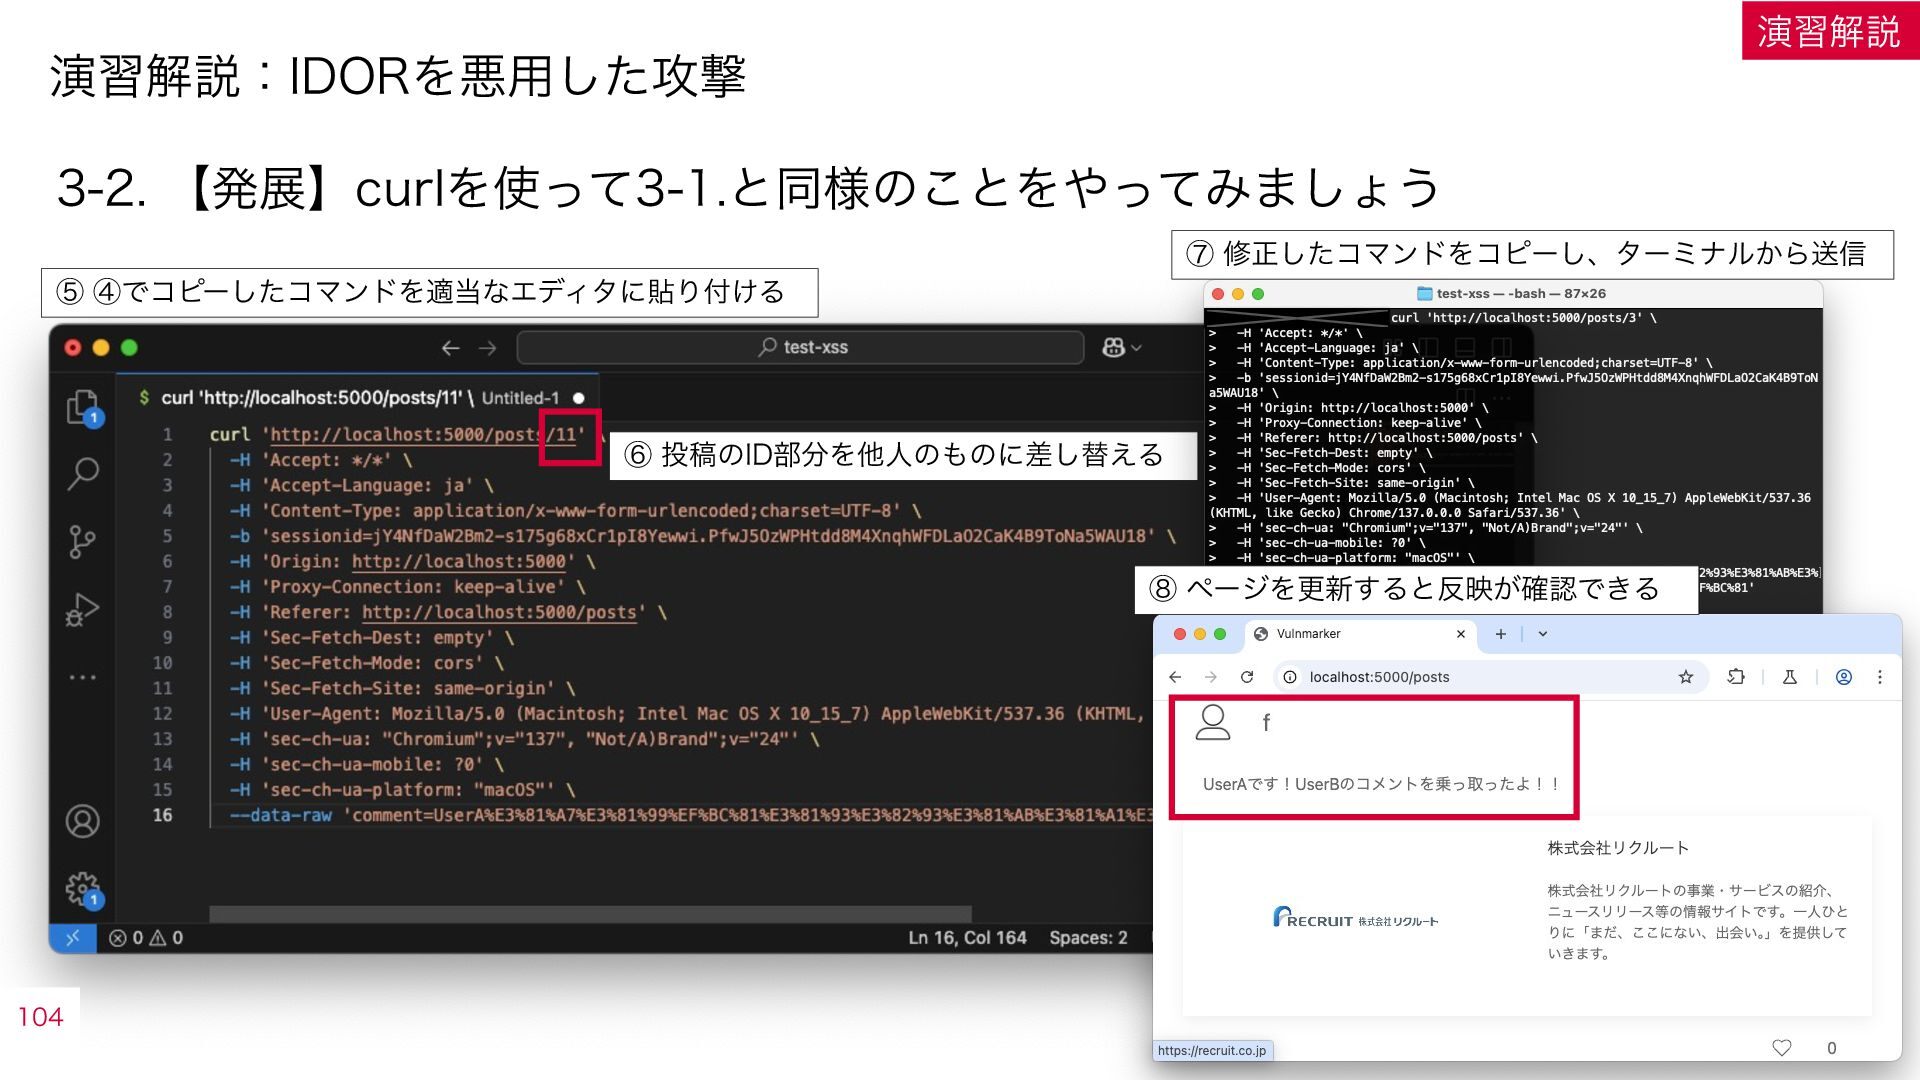Open the Explorer files icon in VS Code
Viewport: 1920px width, 1080px height.
(x=82, y=407)
